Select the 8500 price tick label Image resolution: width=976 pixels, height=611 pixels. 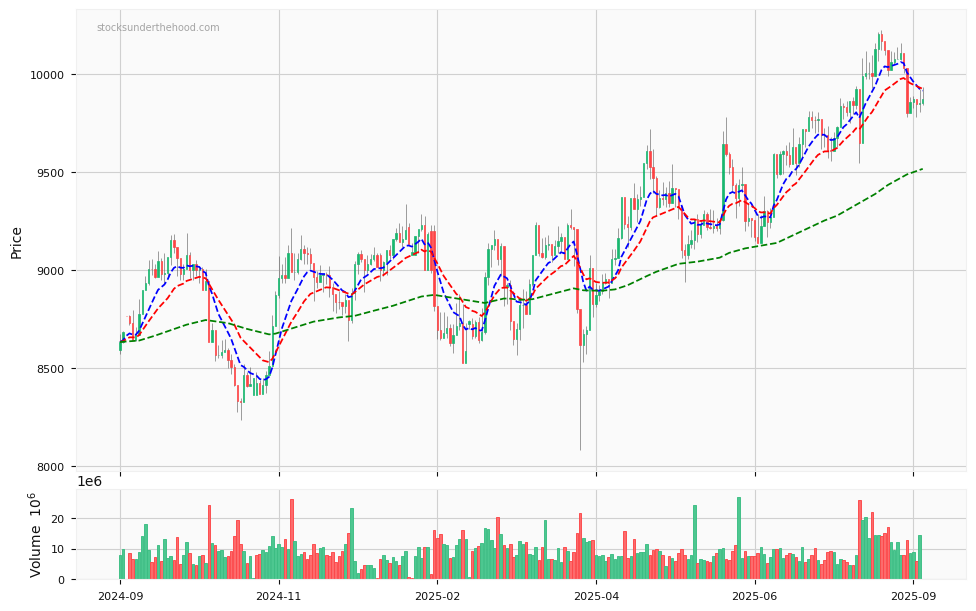(50, 369)
